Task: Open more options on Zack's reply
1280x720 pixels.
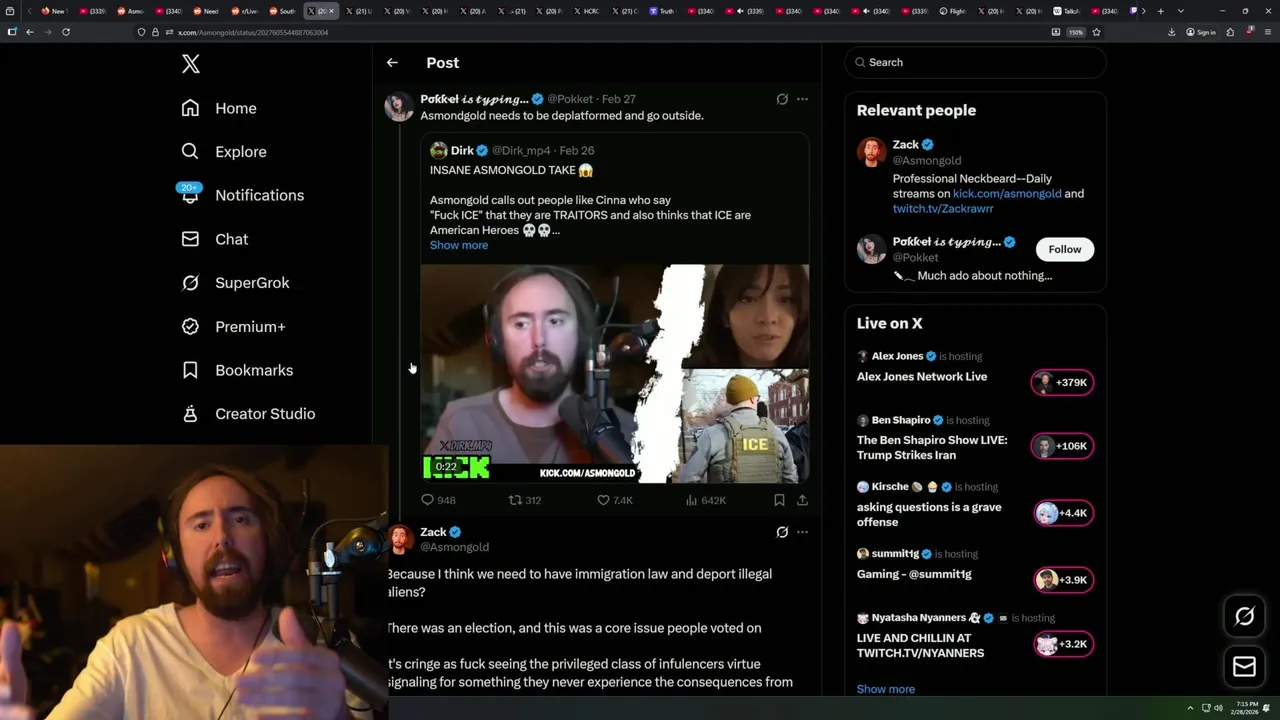Action: (x=802, y=532)
